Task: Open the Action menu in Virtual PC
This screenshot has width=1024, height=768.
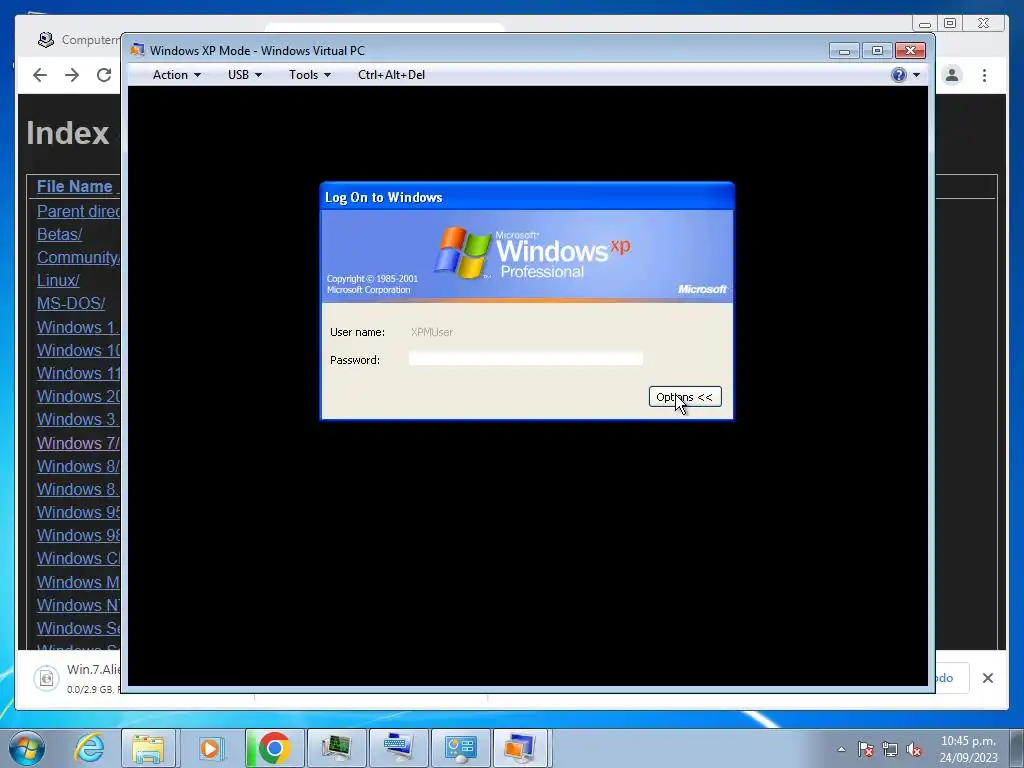Action: [176, 75]
